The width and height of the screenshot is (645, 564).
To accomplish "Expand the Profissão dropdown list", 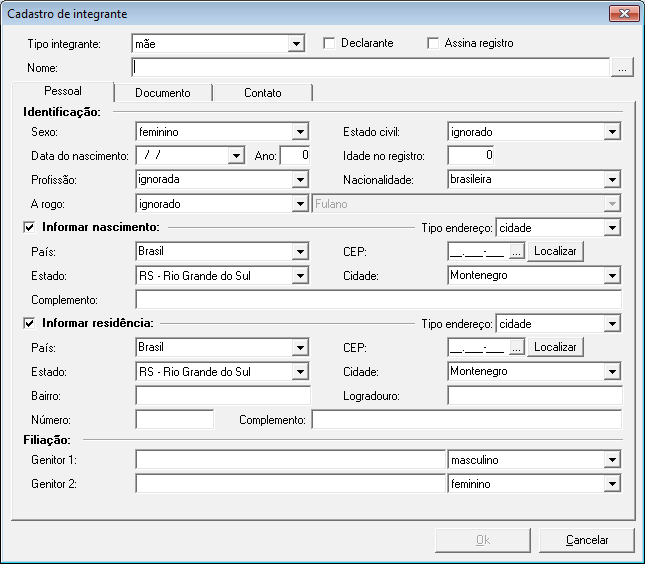I will tap(300, 180).
